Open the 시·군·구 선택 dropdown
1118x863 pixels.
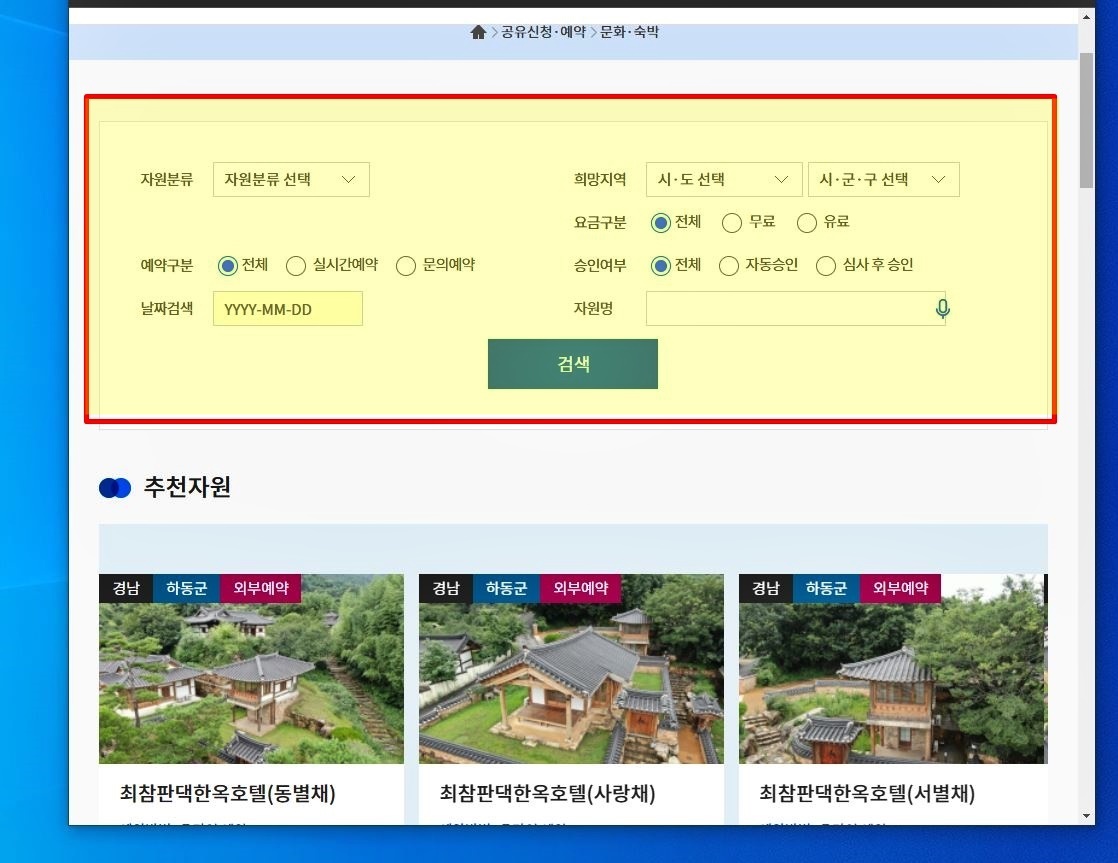click(883, 179)
